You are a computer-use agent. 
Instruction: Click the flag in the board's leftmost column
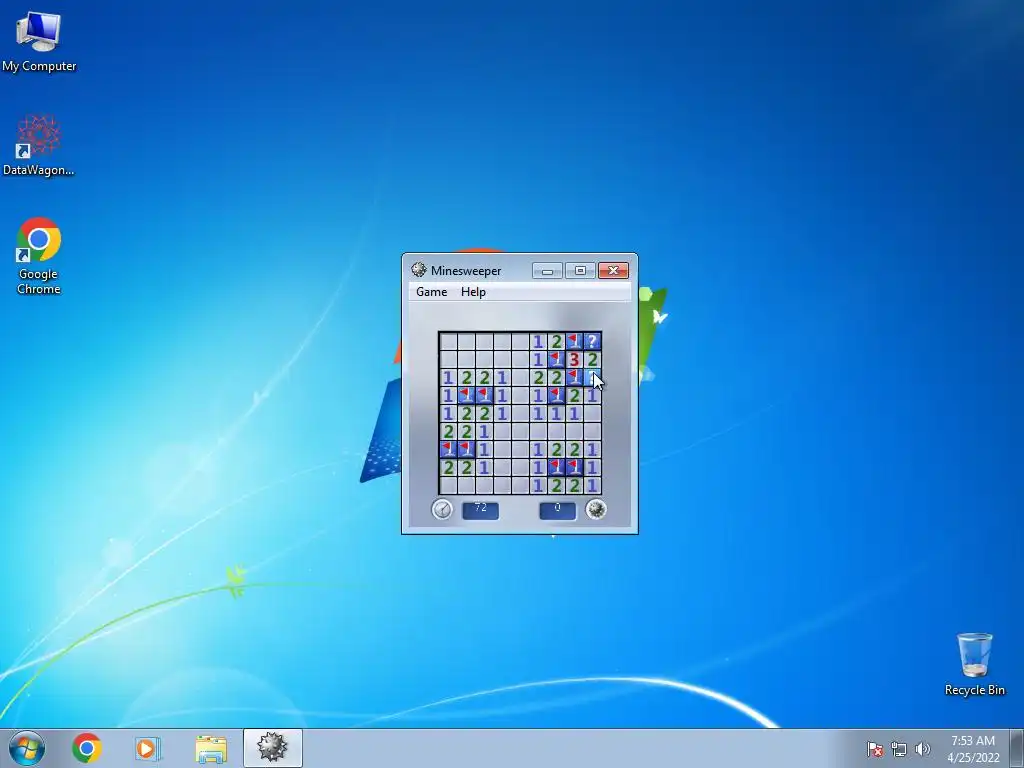(x=448, y=449)
